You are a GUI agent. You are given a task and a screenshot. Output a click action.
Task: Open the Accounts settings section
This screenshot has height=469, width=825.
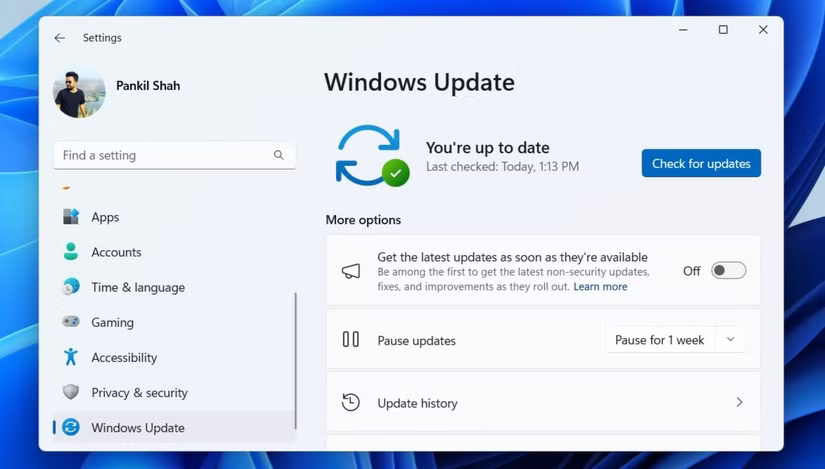tap(174, 252)
